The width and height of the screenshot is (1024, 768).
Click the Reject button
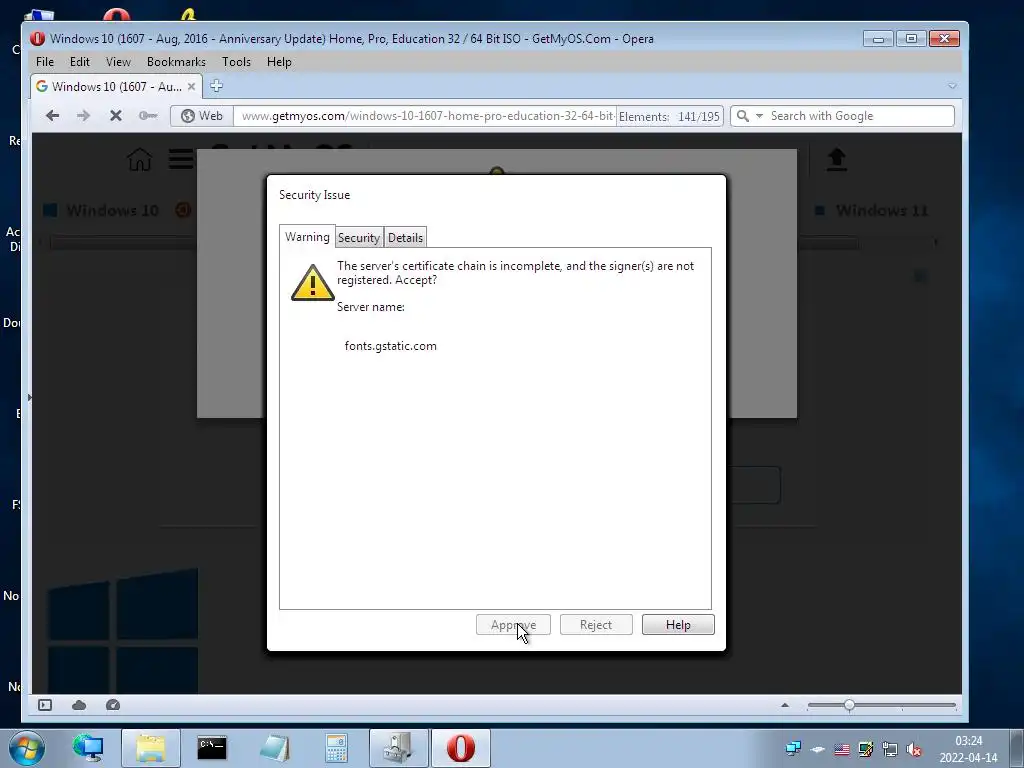point(596,624)
